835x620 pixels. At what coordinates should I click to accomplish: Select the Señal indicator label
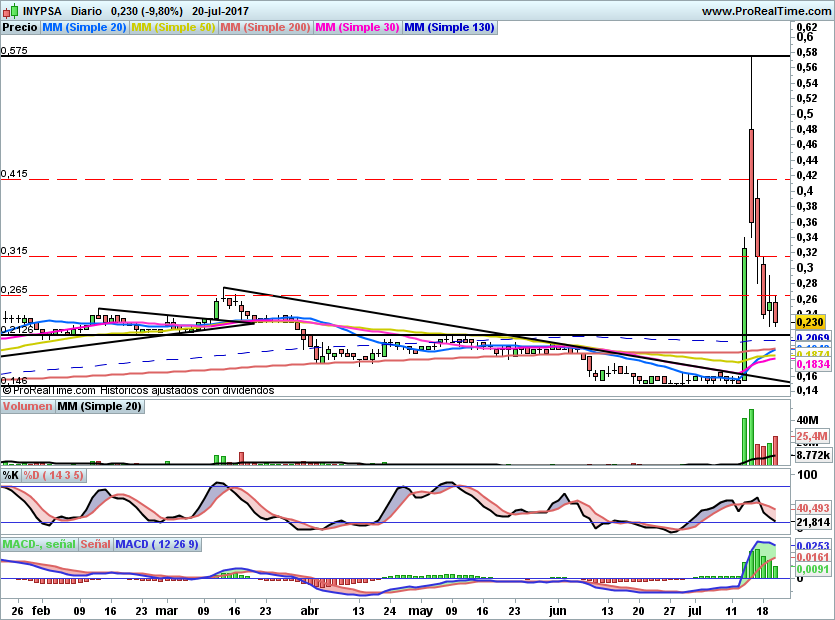(95, 544)
